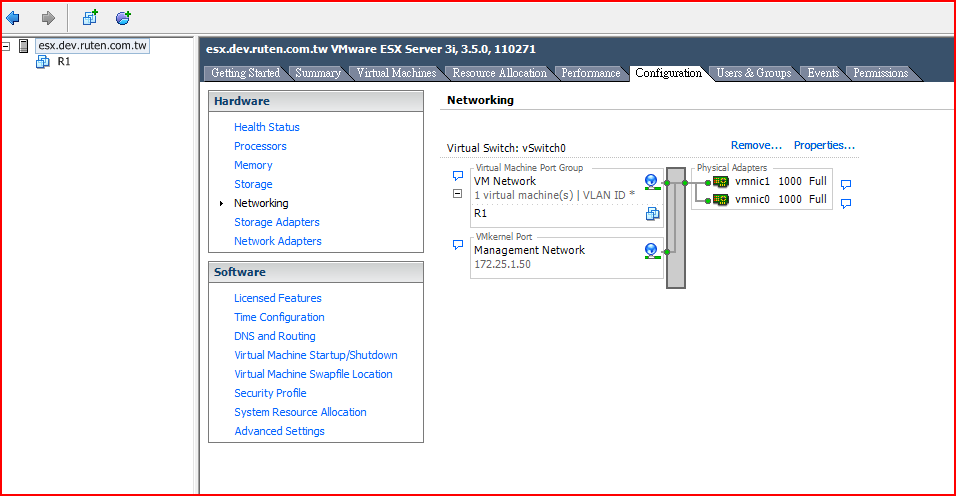Click the VM Network port group globe icon
This screenshot has height=496, width=956.
point(652,182)
